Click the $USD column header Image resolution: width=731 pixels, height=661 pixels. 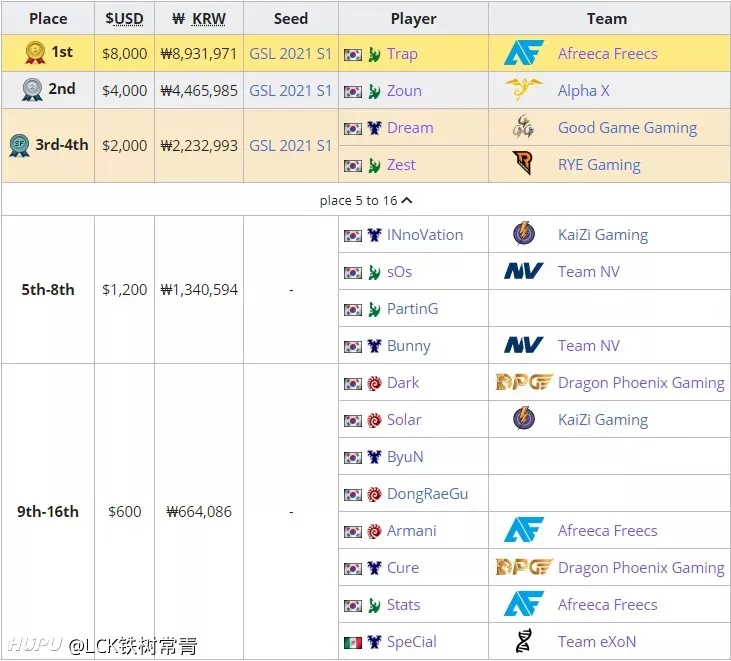pos(124,18)
